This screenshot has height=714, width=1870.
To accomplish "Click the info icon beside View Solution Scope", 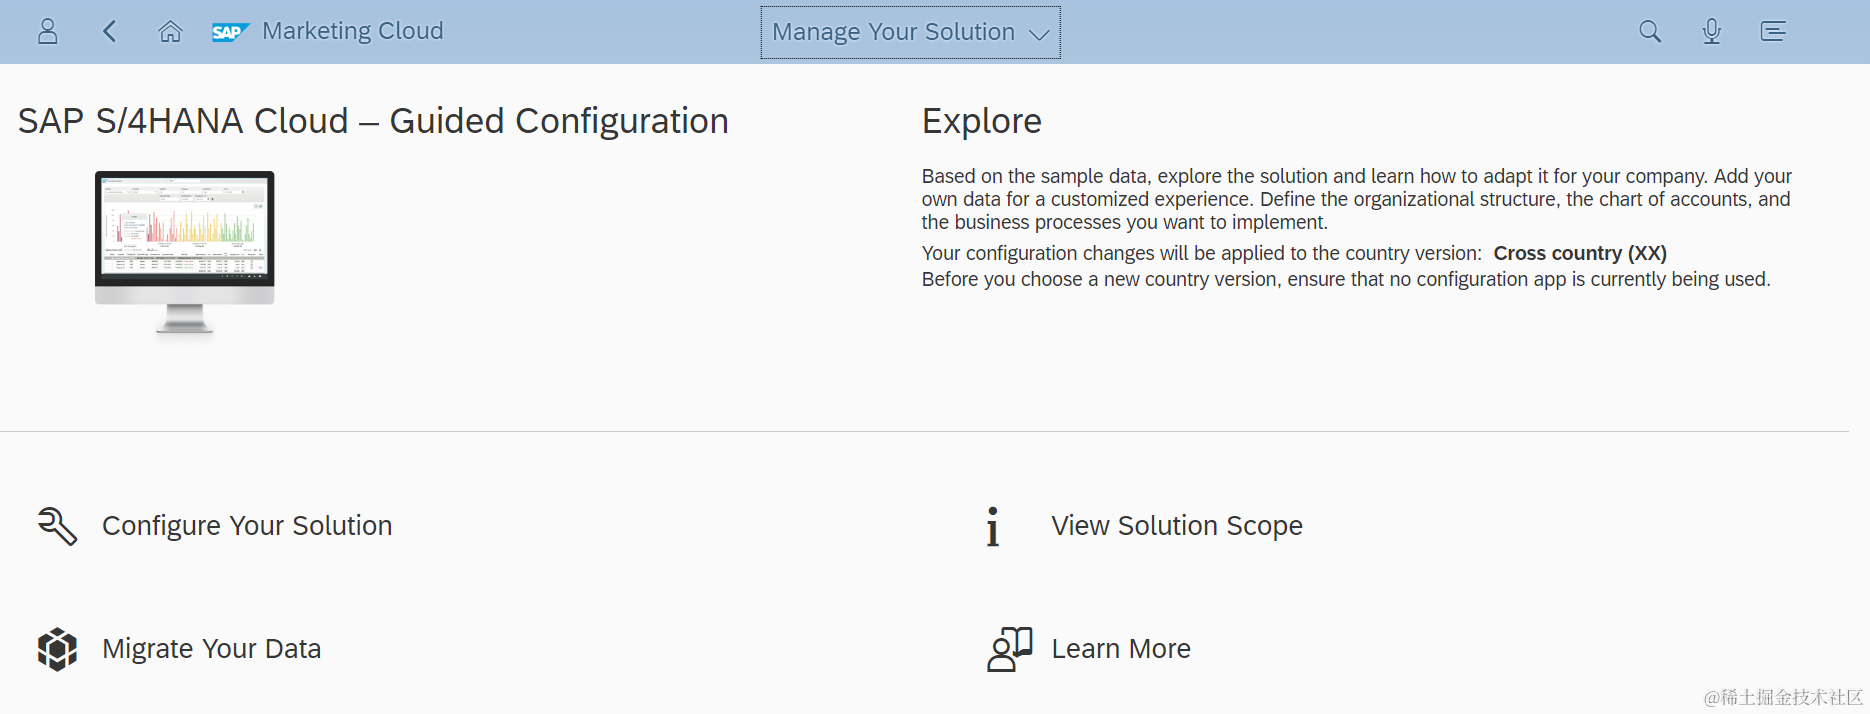I will [992, 526].
